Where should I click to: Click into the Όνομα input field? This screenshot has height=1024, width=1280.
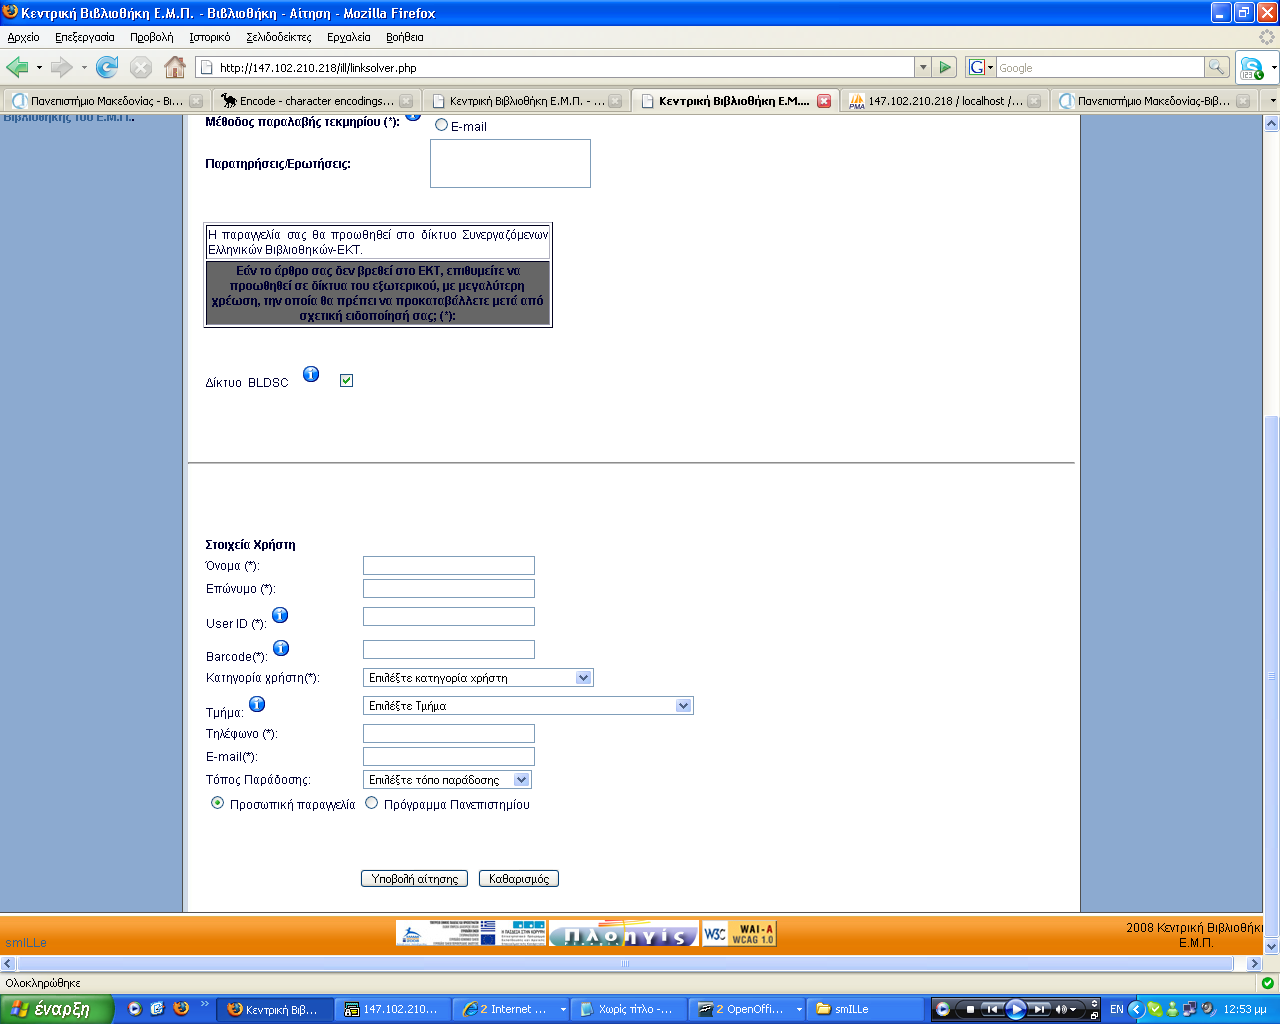[449, 566]
